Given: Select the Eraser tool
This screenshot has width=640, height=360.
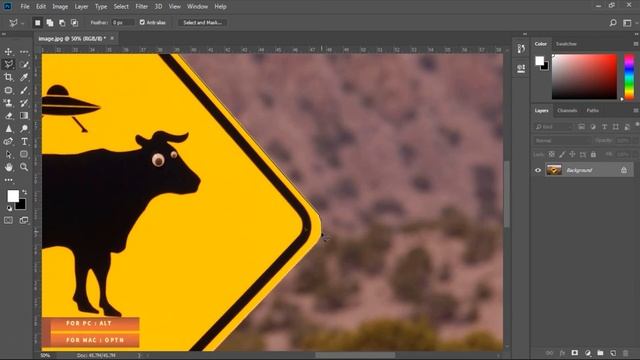Looking at the screenshot, I should (x=8, y=116).
